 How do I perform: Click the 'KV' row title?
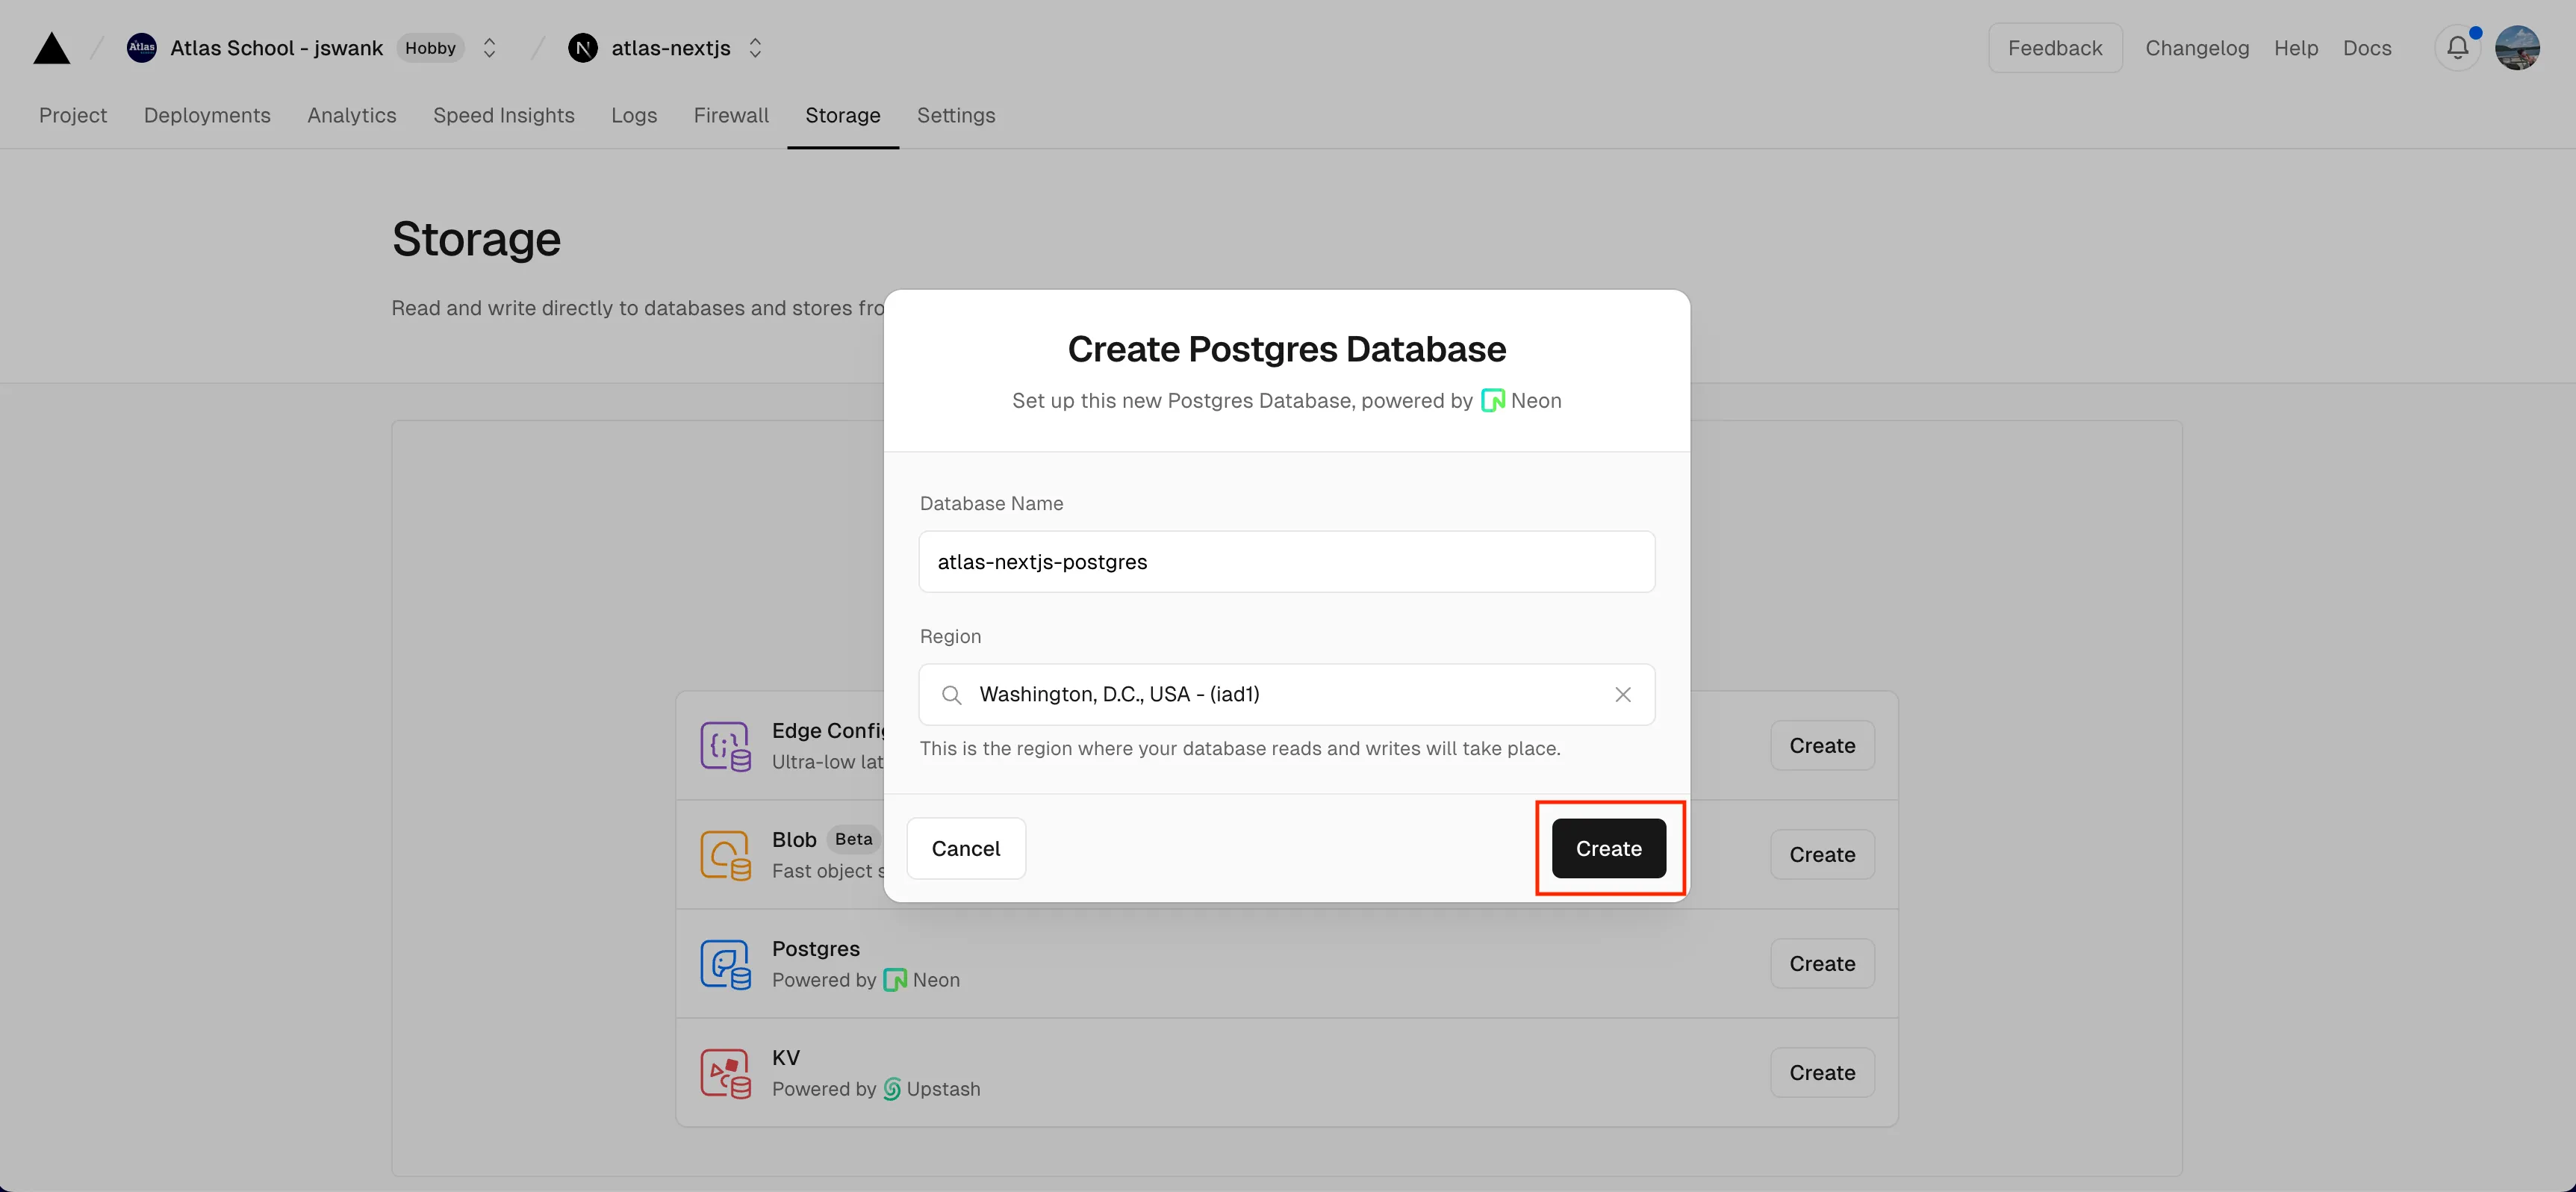[x=786, y=1058]
